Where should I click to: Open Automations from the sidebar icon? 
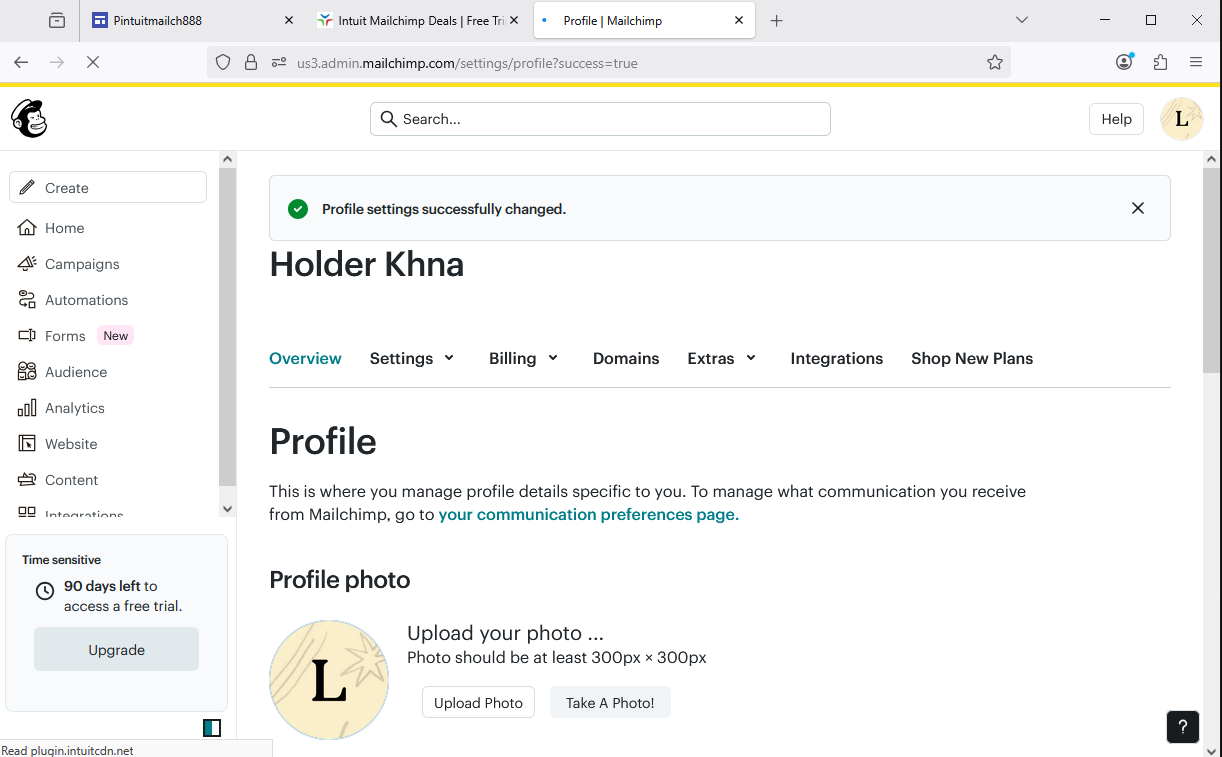click(27, 300)
